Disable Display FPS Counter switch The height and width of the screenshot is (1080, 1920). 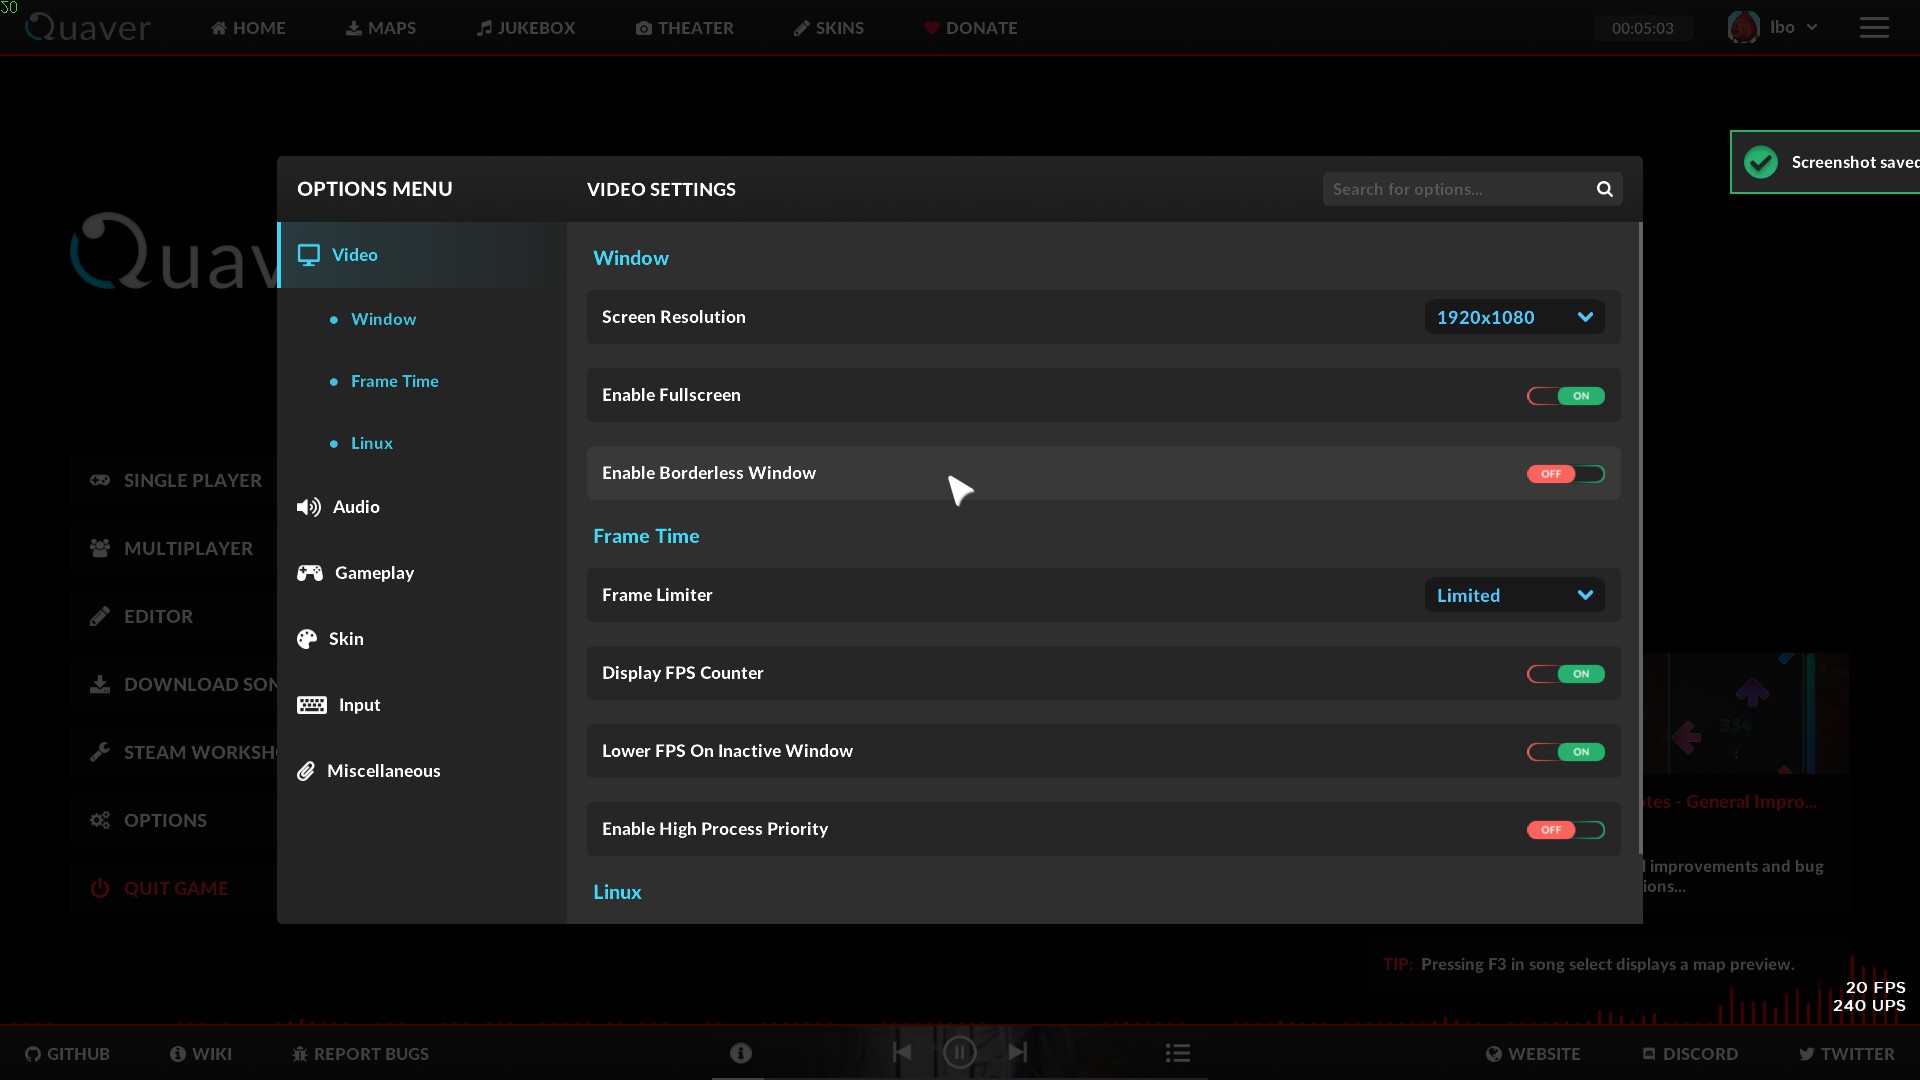(1565, 674)
